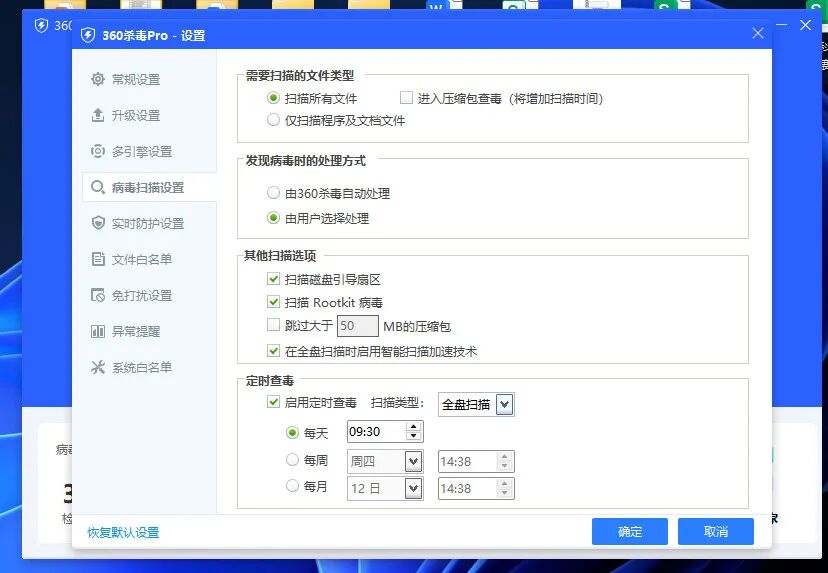Click the 文件白名单 document icon
The width and height of the screenshot is (828, 573).
pyautogui.click(x=98, y=259)
